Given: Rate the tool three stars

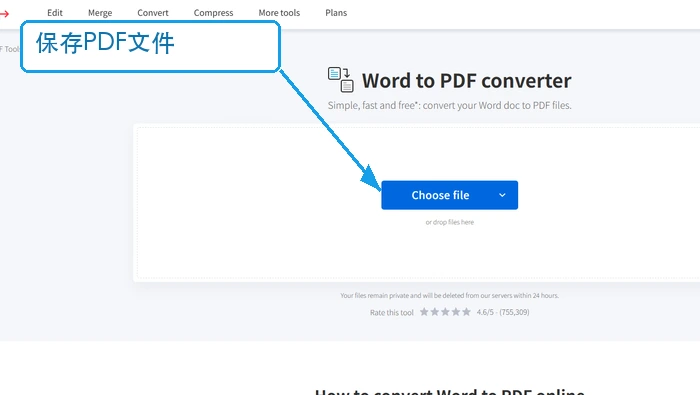Looking at the screenshot, I should click(445, 312).
